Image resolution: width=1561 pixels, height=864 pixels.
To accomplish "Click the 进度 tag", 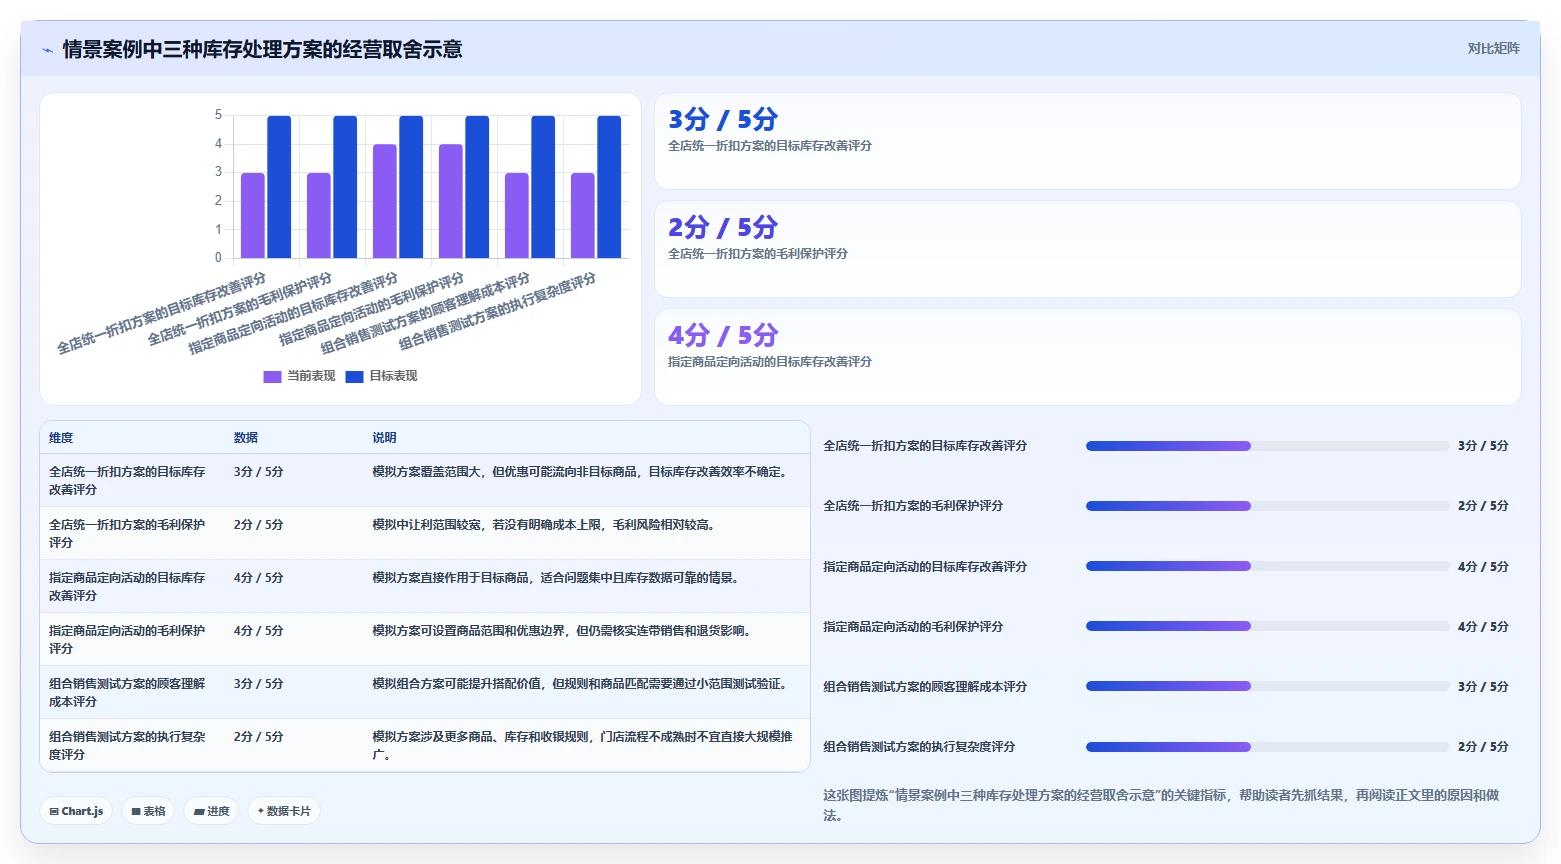I will [x=212, y=811].
